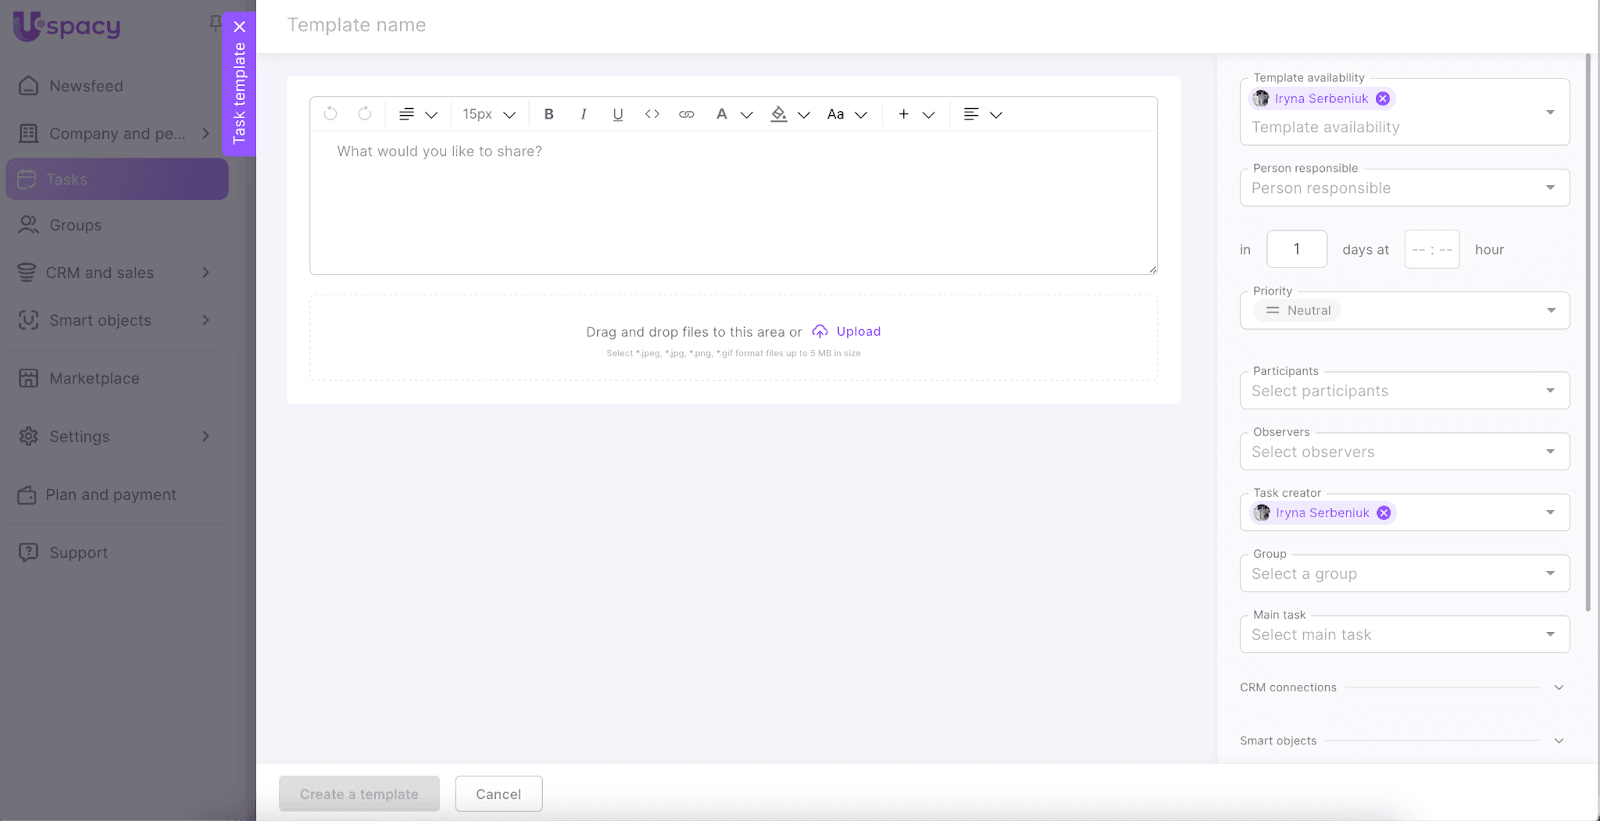1600x821 pixels.
Task: Click the redo arrow in the editor toolbar
Action: [x=365, y=114]
